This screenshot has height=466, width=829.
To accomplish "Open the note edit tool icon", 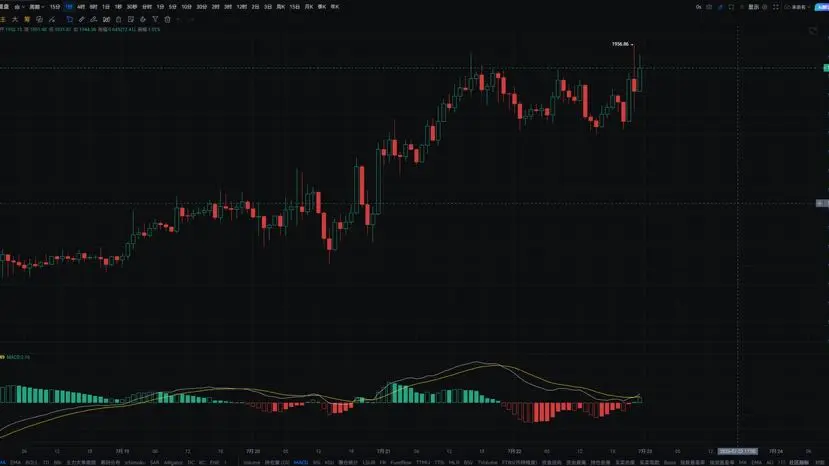I will pos(131,19).
